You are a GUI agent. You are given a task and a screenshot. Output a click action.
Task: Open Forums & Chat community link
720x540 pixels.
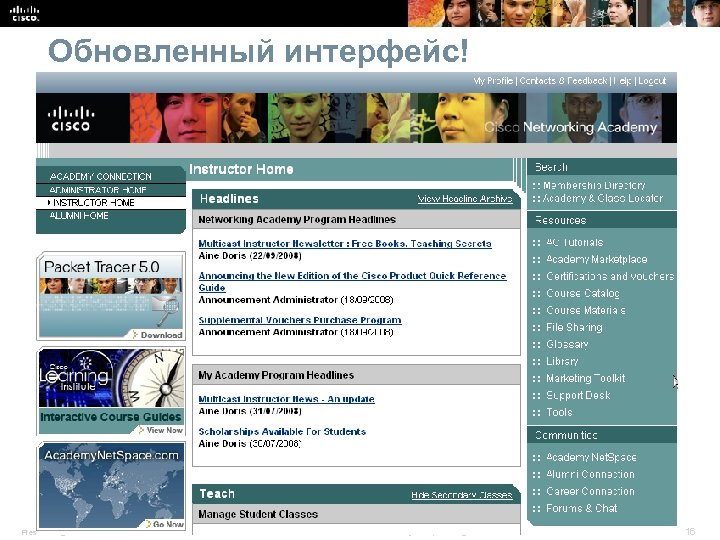581,508
